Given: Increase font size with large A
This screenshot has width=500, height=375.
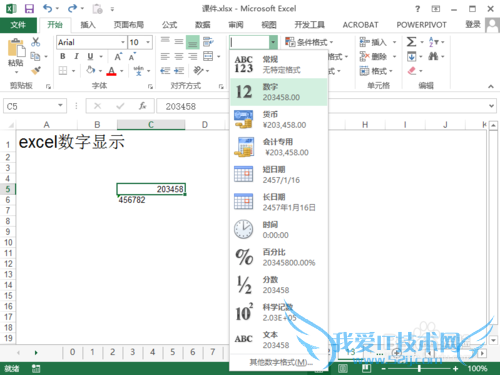Looking at the screenshot, I should point(118,57).
